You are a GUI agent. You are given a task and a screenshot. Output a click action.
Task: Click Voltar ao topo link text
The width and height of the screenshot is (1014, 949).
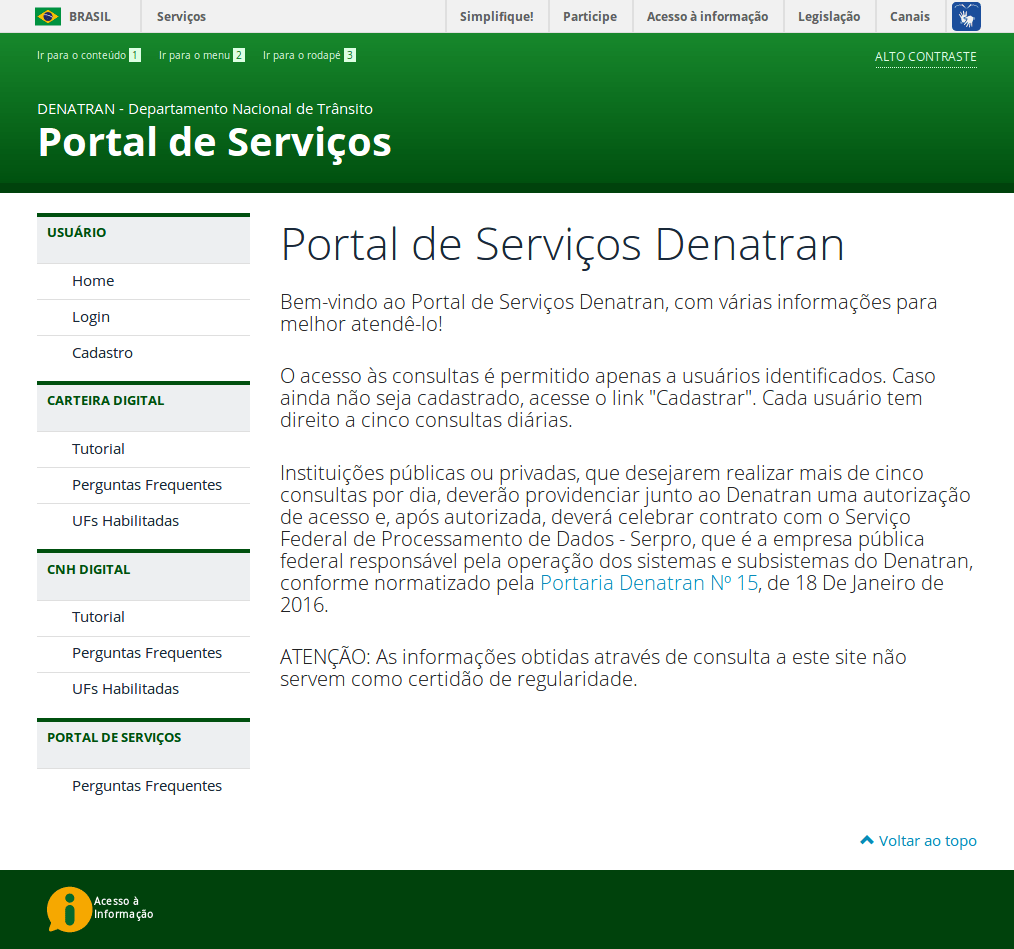pyautogui.click(x=927, y=840)
